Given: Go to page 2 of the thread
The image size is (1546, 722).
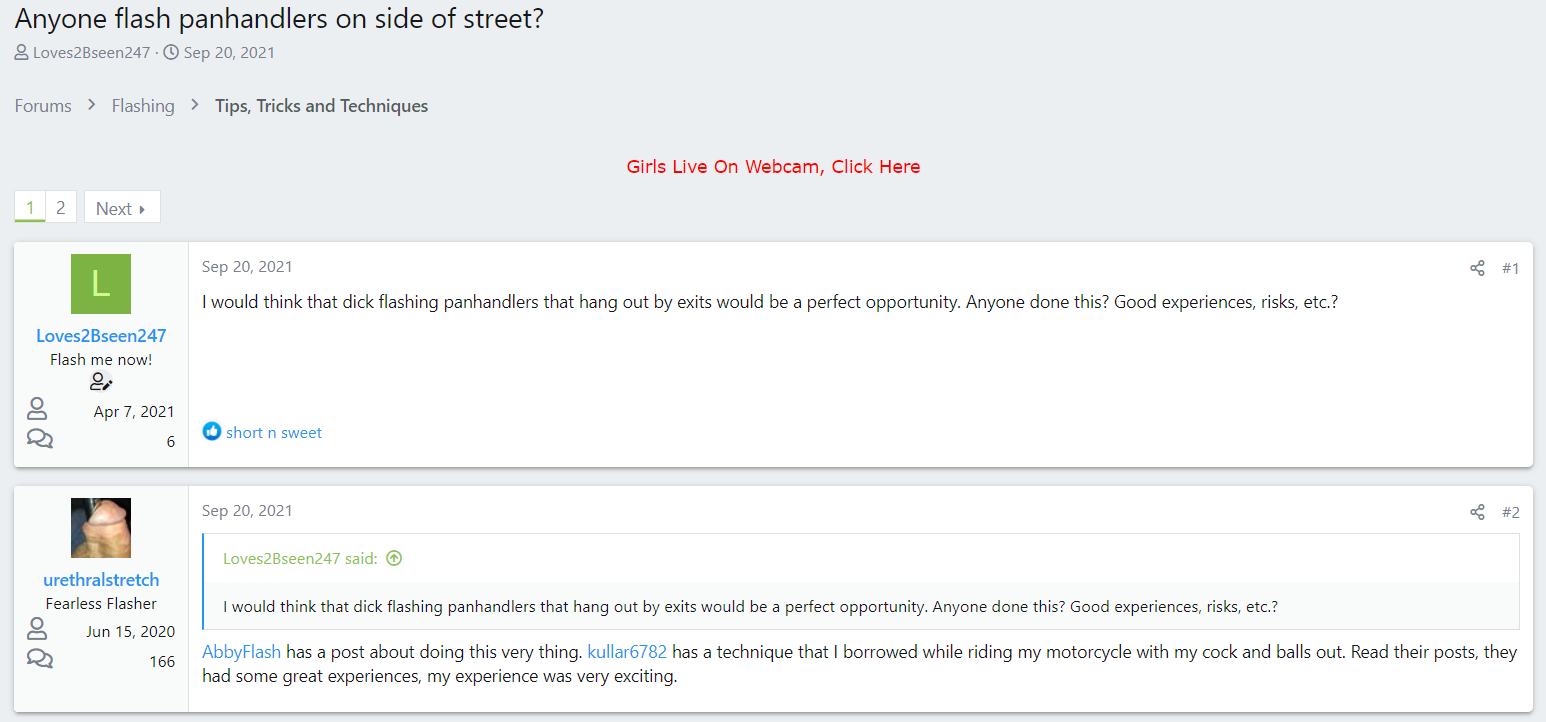Looking at the screenshot, I should [x=61, y=208].
